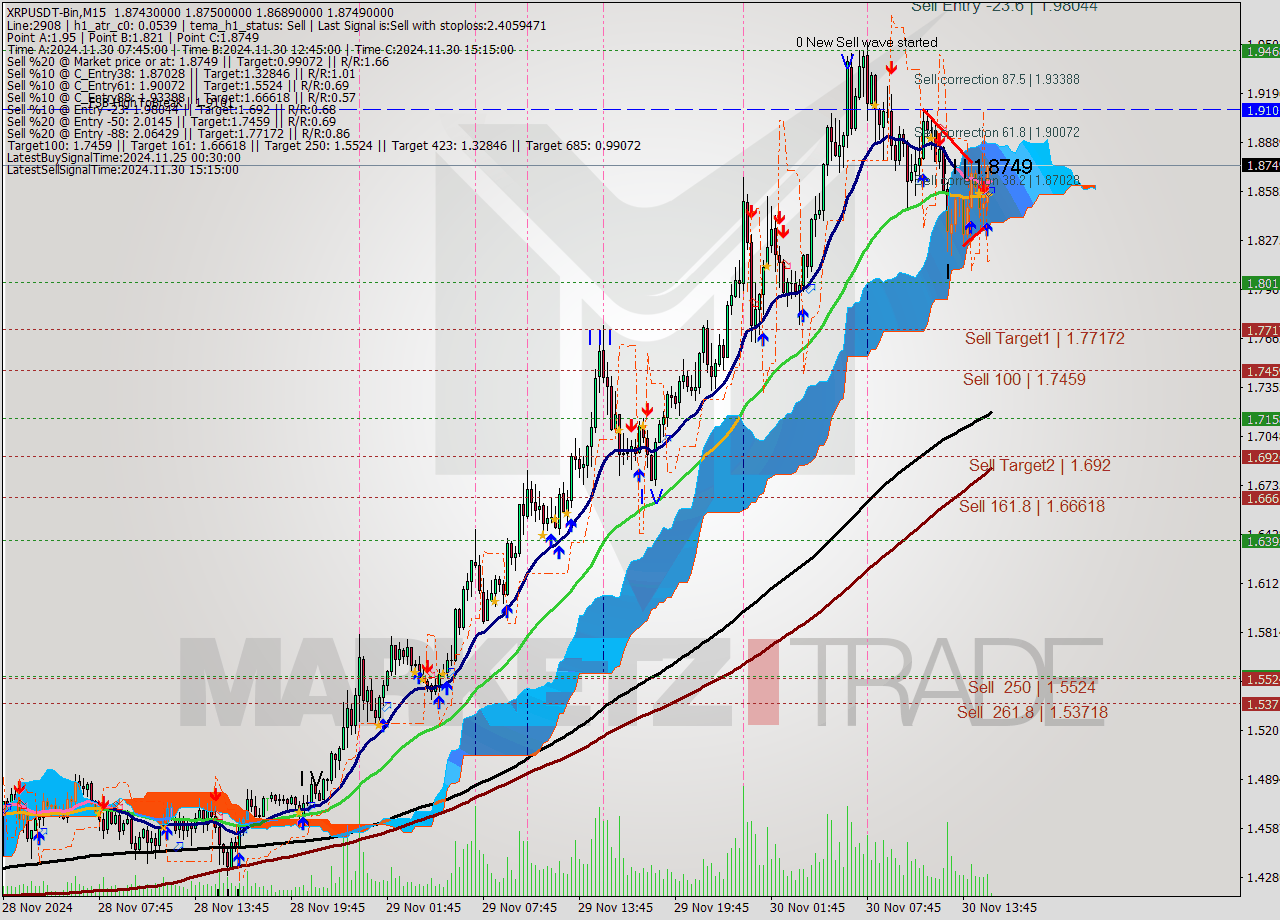Click the red 1.552 price tag

coord(1260,678)
